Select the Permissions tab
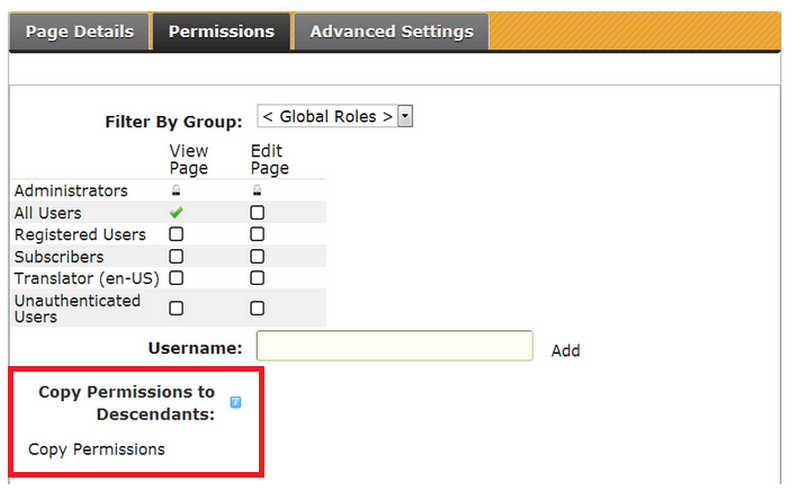Screen dimensions: 792x493 click(221, 32)
